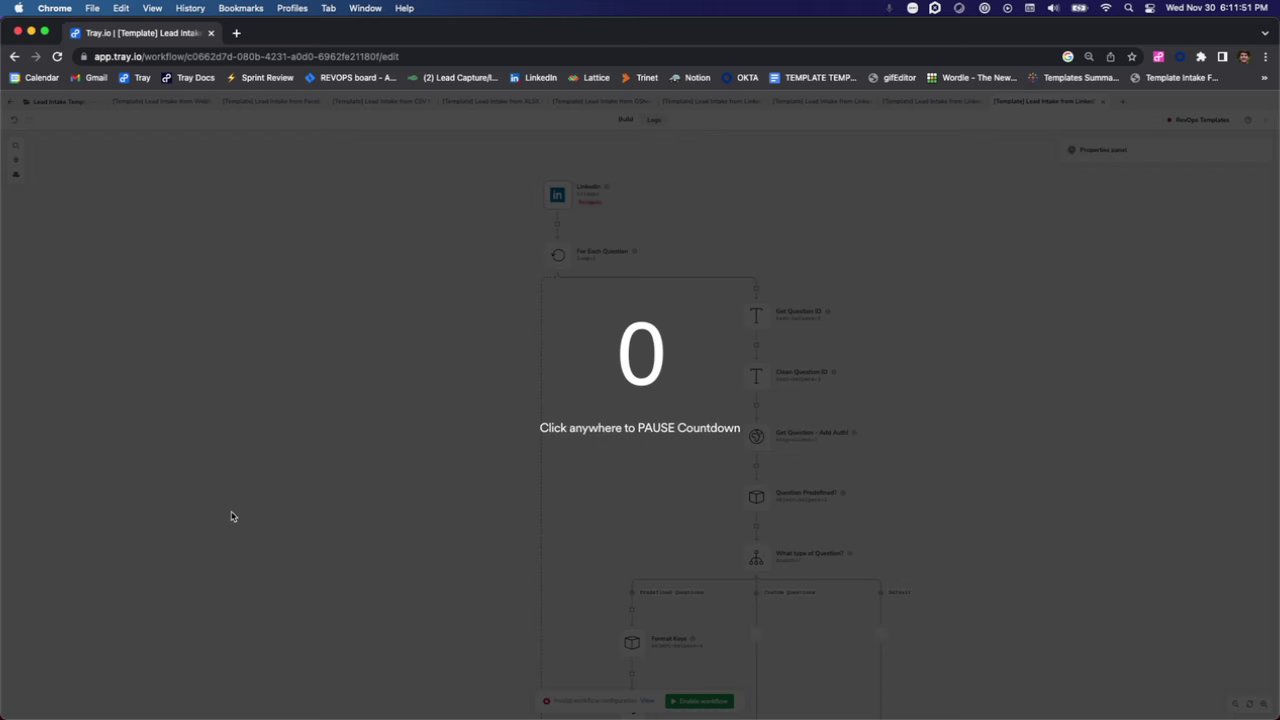Open the Clean Question ID text step
Viewport: 1280px width, 720px height.
756,376
